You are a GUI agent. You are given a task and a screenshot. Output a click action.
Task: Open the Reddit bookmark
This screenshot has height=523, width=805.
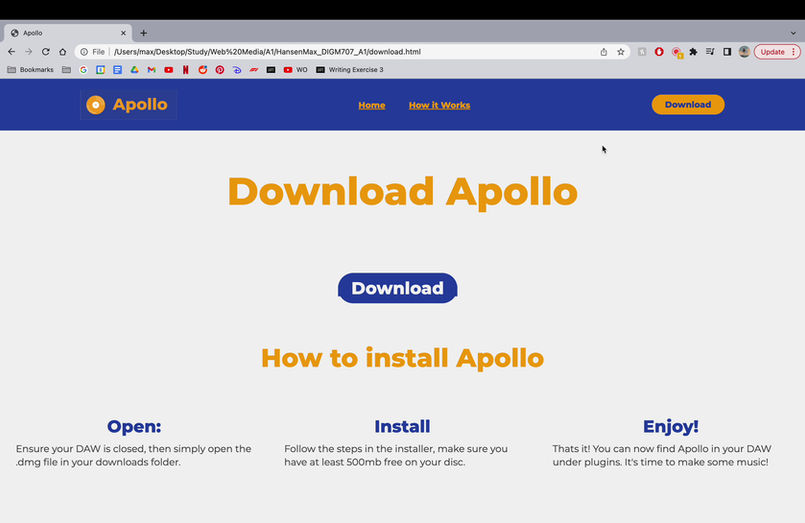[203, 70]
